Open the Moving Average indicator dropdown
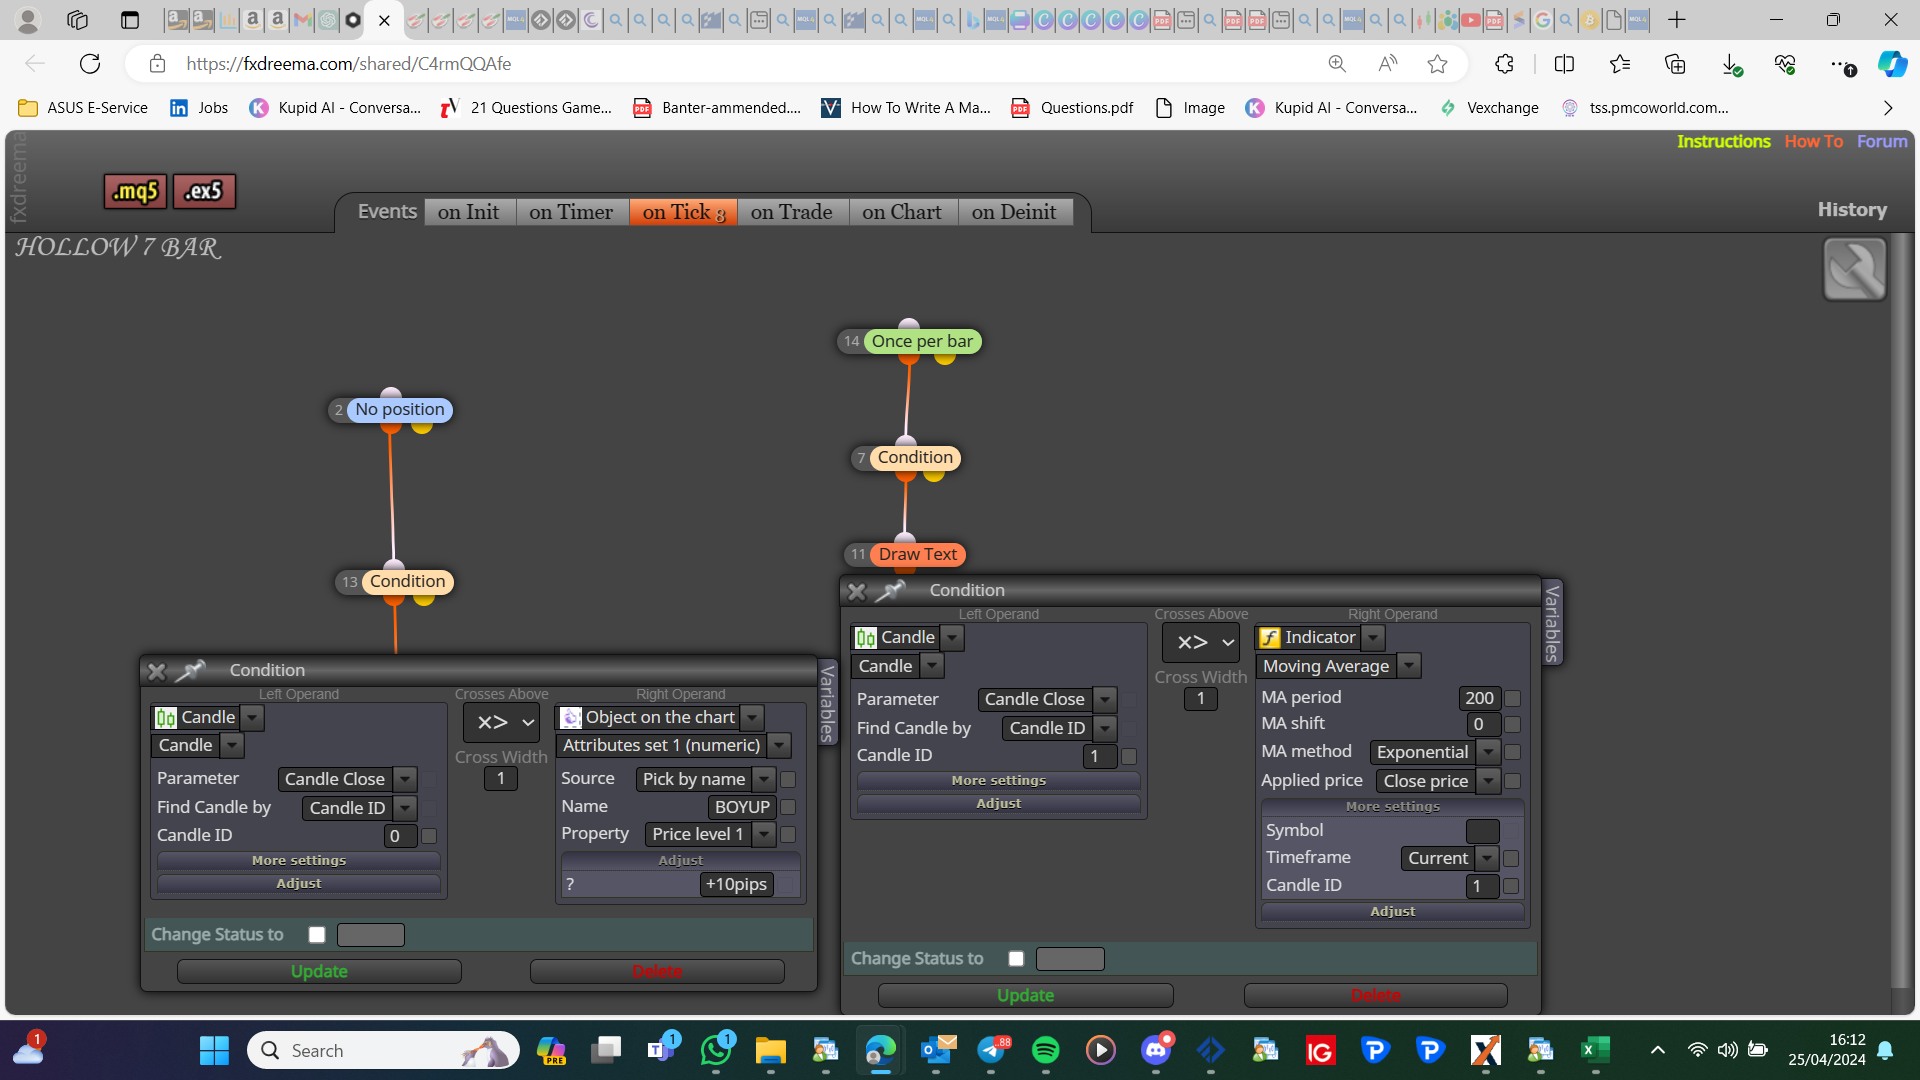Screen dimensions: 1920x1080 pos(1409,666)
